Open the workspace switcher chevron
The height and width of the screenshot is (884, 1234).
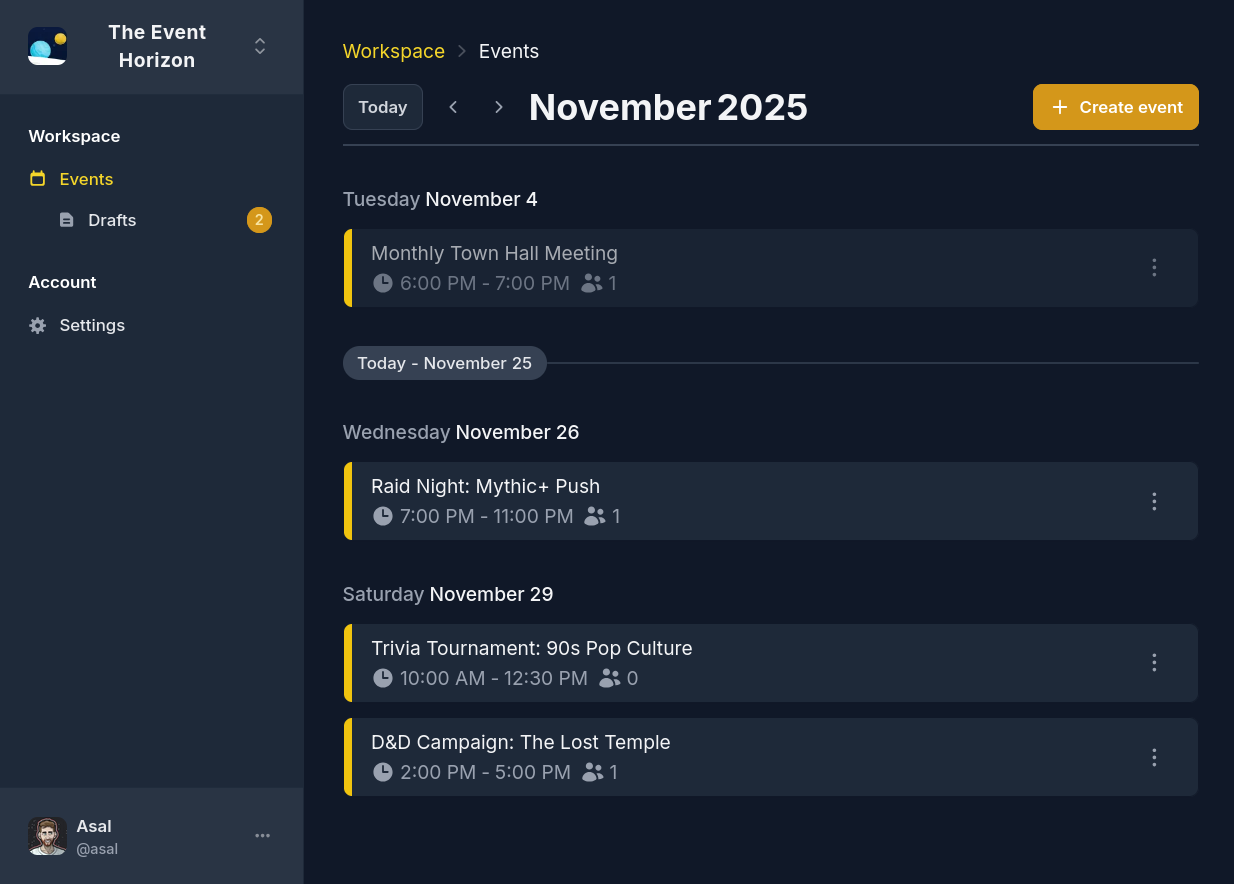pos(259,46)
